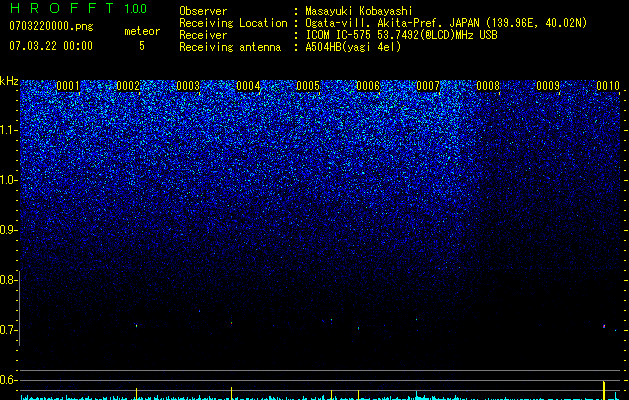Click time marker 0008
The width and height of the screenshot is (629, 400).
click(x=488, y=86)
